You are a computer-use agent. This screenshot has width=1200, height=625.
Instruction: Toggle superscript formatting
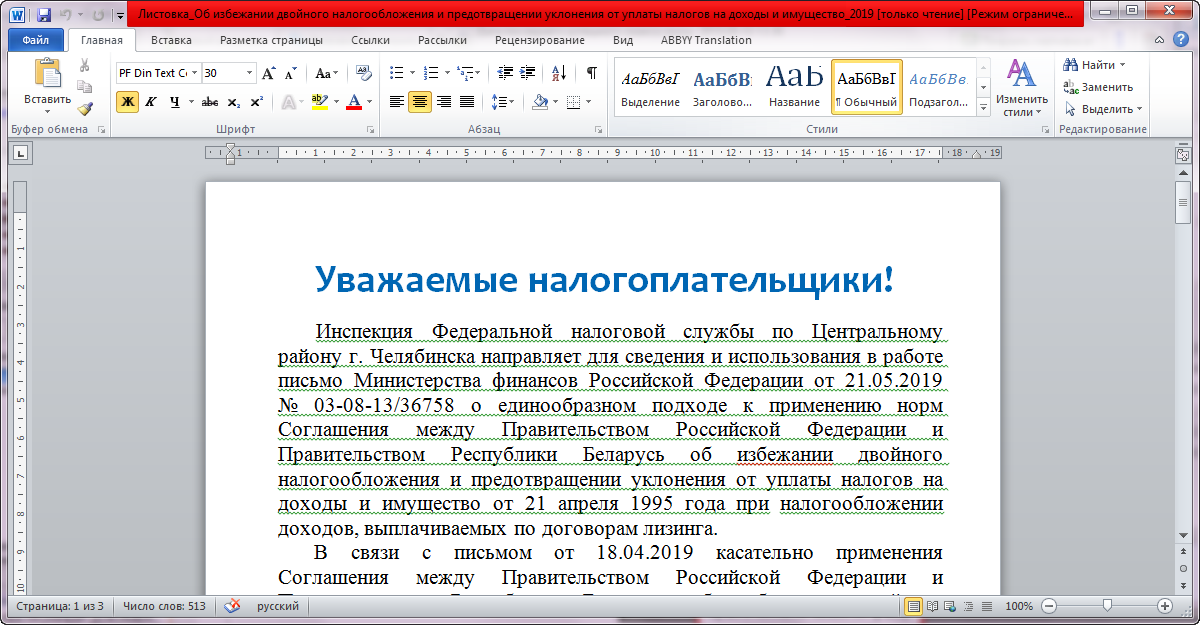[x=257, y=102]
